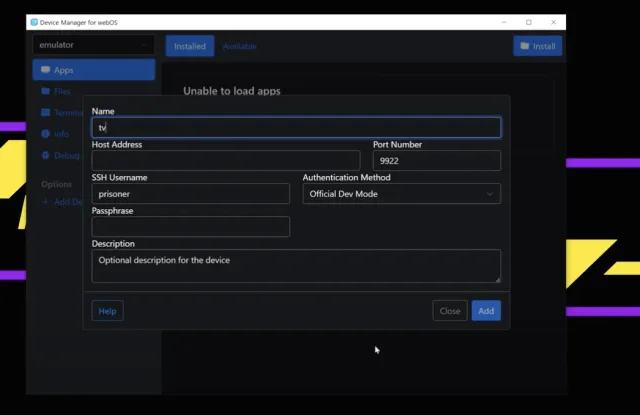Focus the Host Address input field
The image size is (640, 415).
(225, 161)
